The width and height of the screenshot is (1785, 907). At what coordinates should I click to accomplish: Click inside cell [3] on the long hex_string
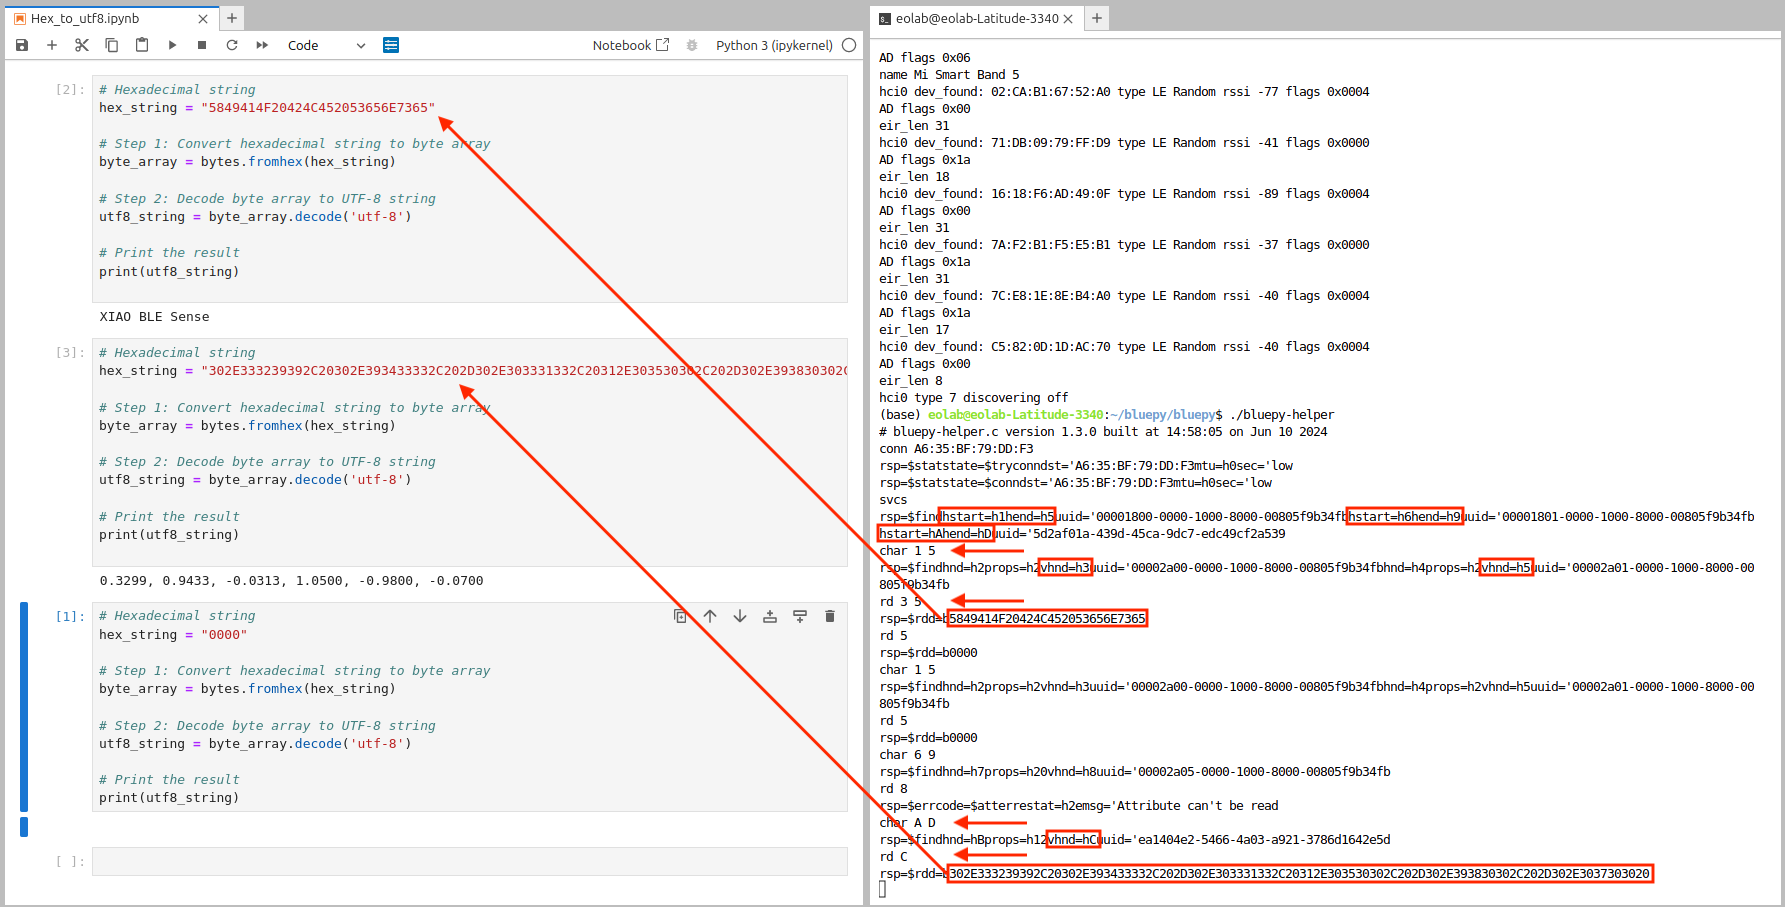click(x=473, y=371)
